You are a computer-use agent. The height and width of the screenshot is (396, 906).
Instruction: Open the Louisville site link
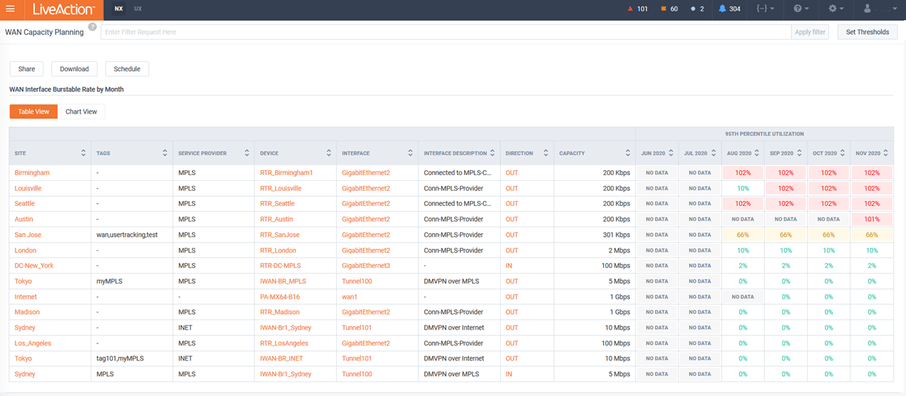[28, 188]
